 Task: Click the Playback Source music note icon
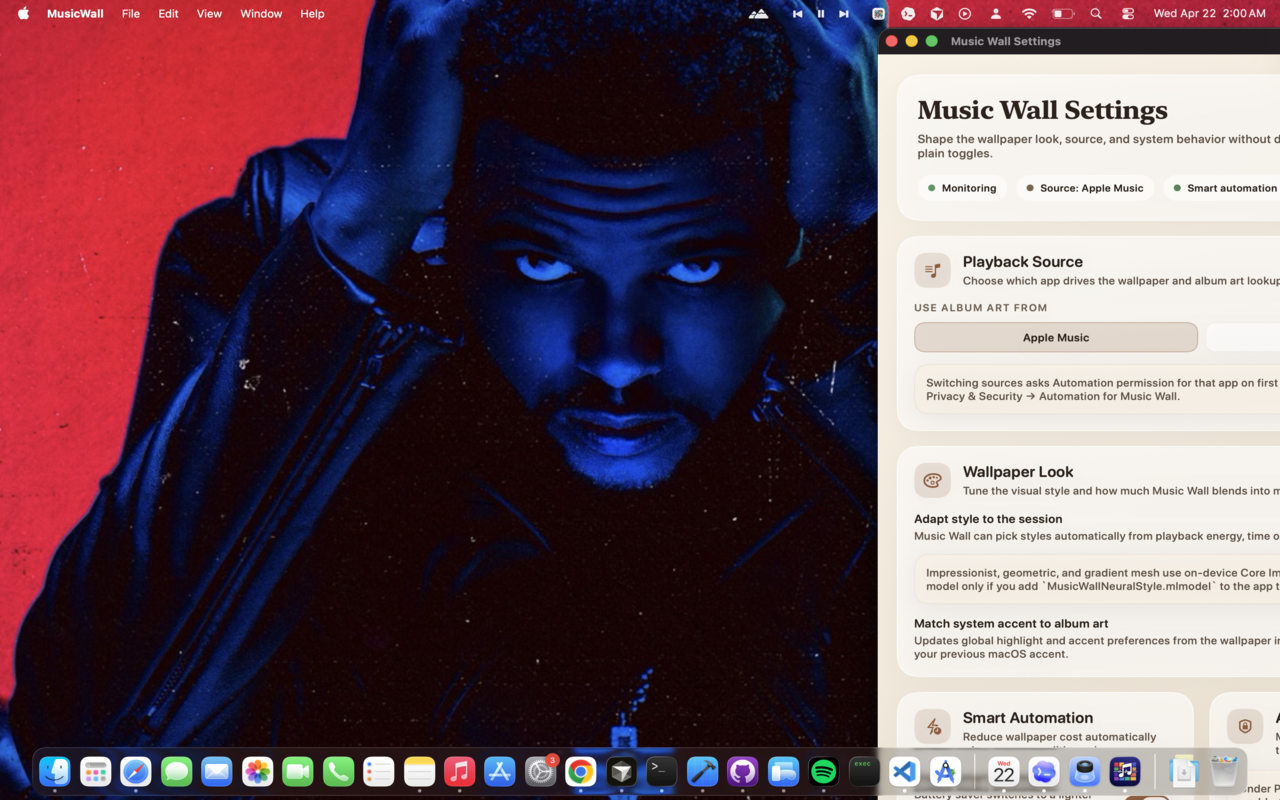pos(932,270)
